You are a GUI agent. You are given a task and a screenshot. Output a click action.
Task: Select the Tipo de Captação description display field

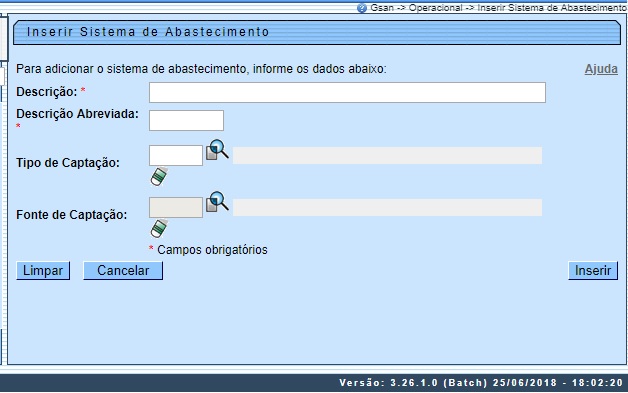[x=387, y=155]
